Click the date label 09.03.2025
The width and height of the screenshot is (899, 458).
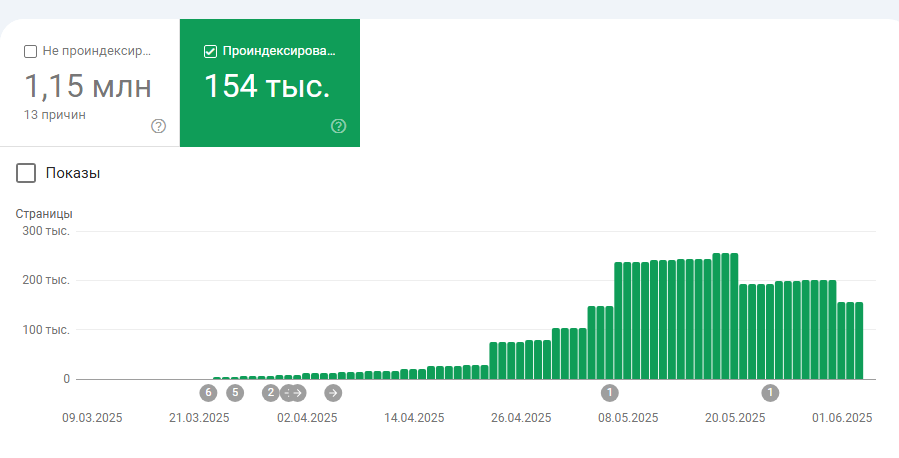coord(92,418)
